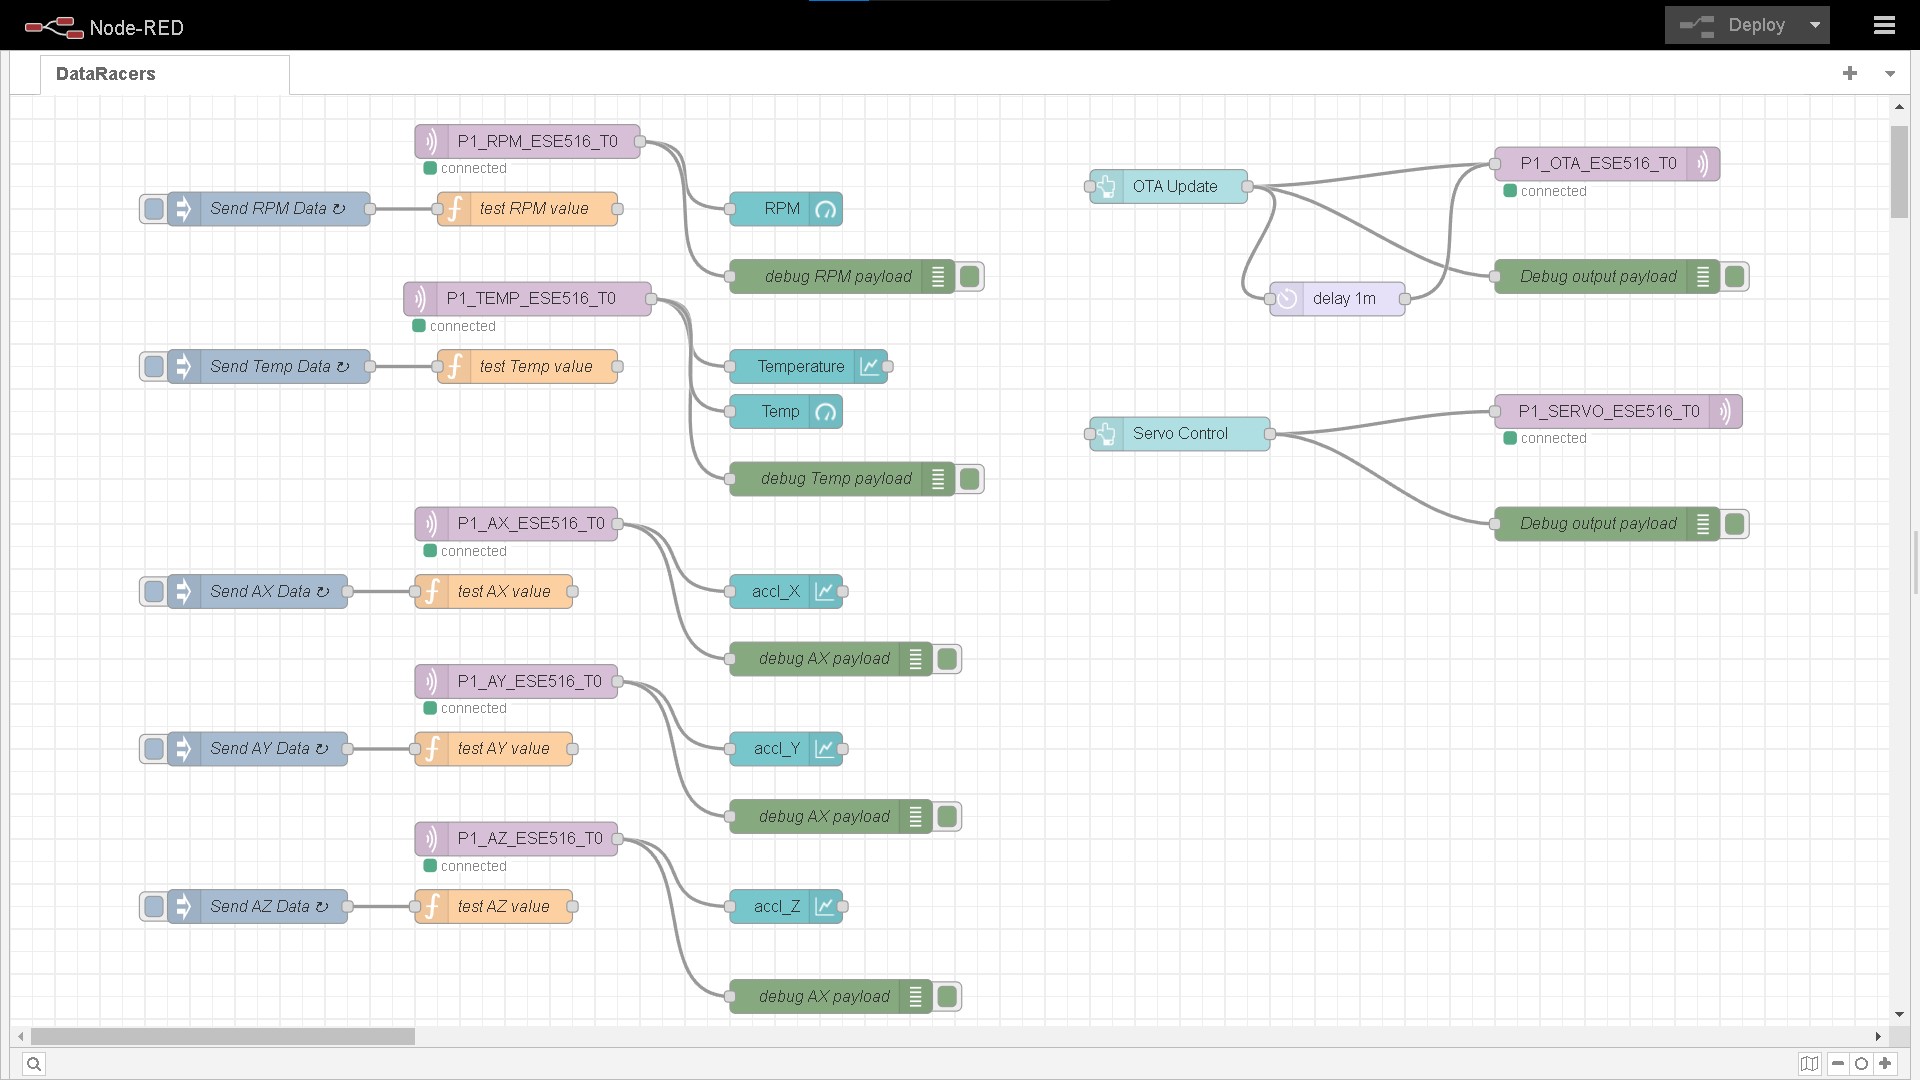Select the P1_AX_ESE516_T0 MQTT node icon
The image size is (1920, 1080).
click(x=431, y=524)
